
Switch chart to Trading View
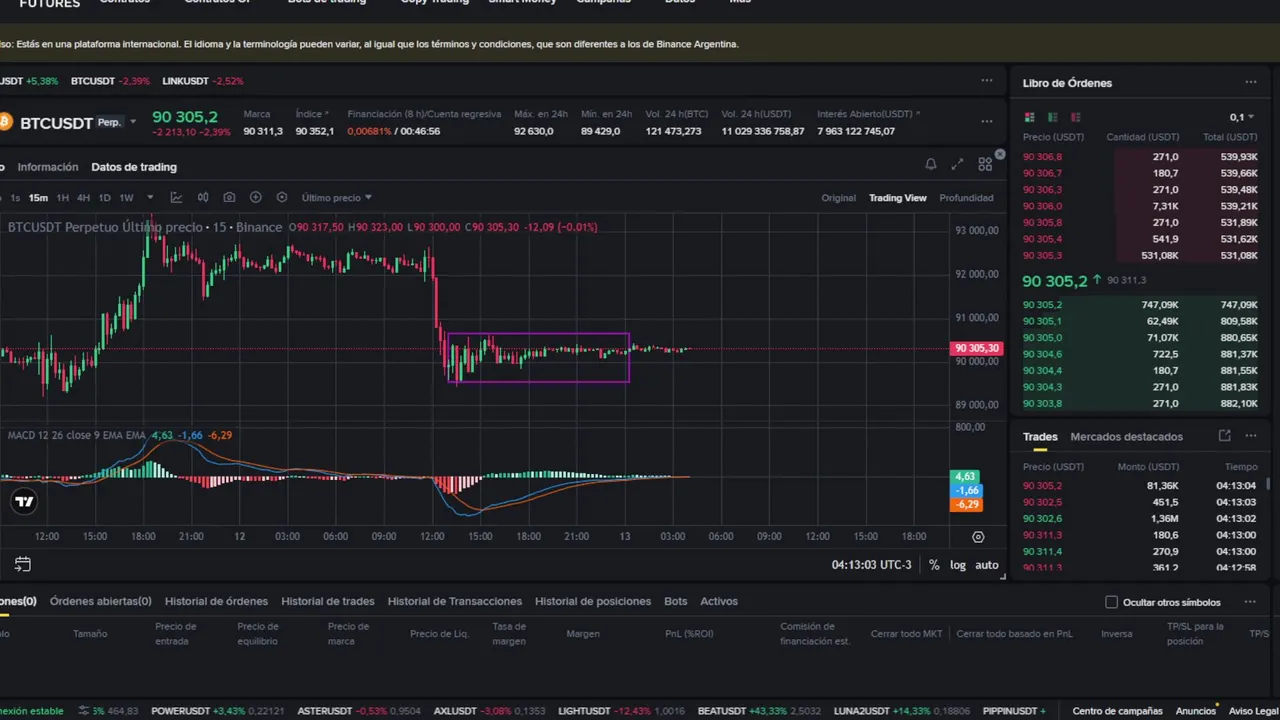point(898,198)
